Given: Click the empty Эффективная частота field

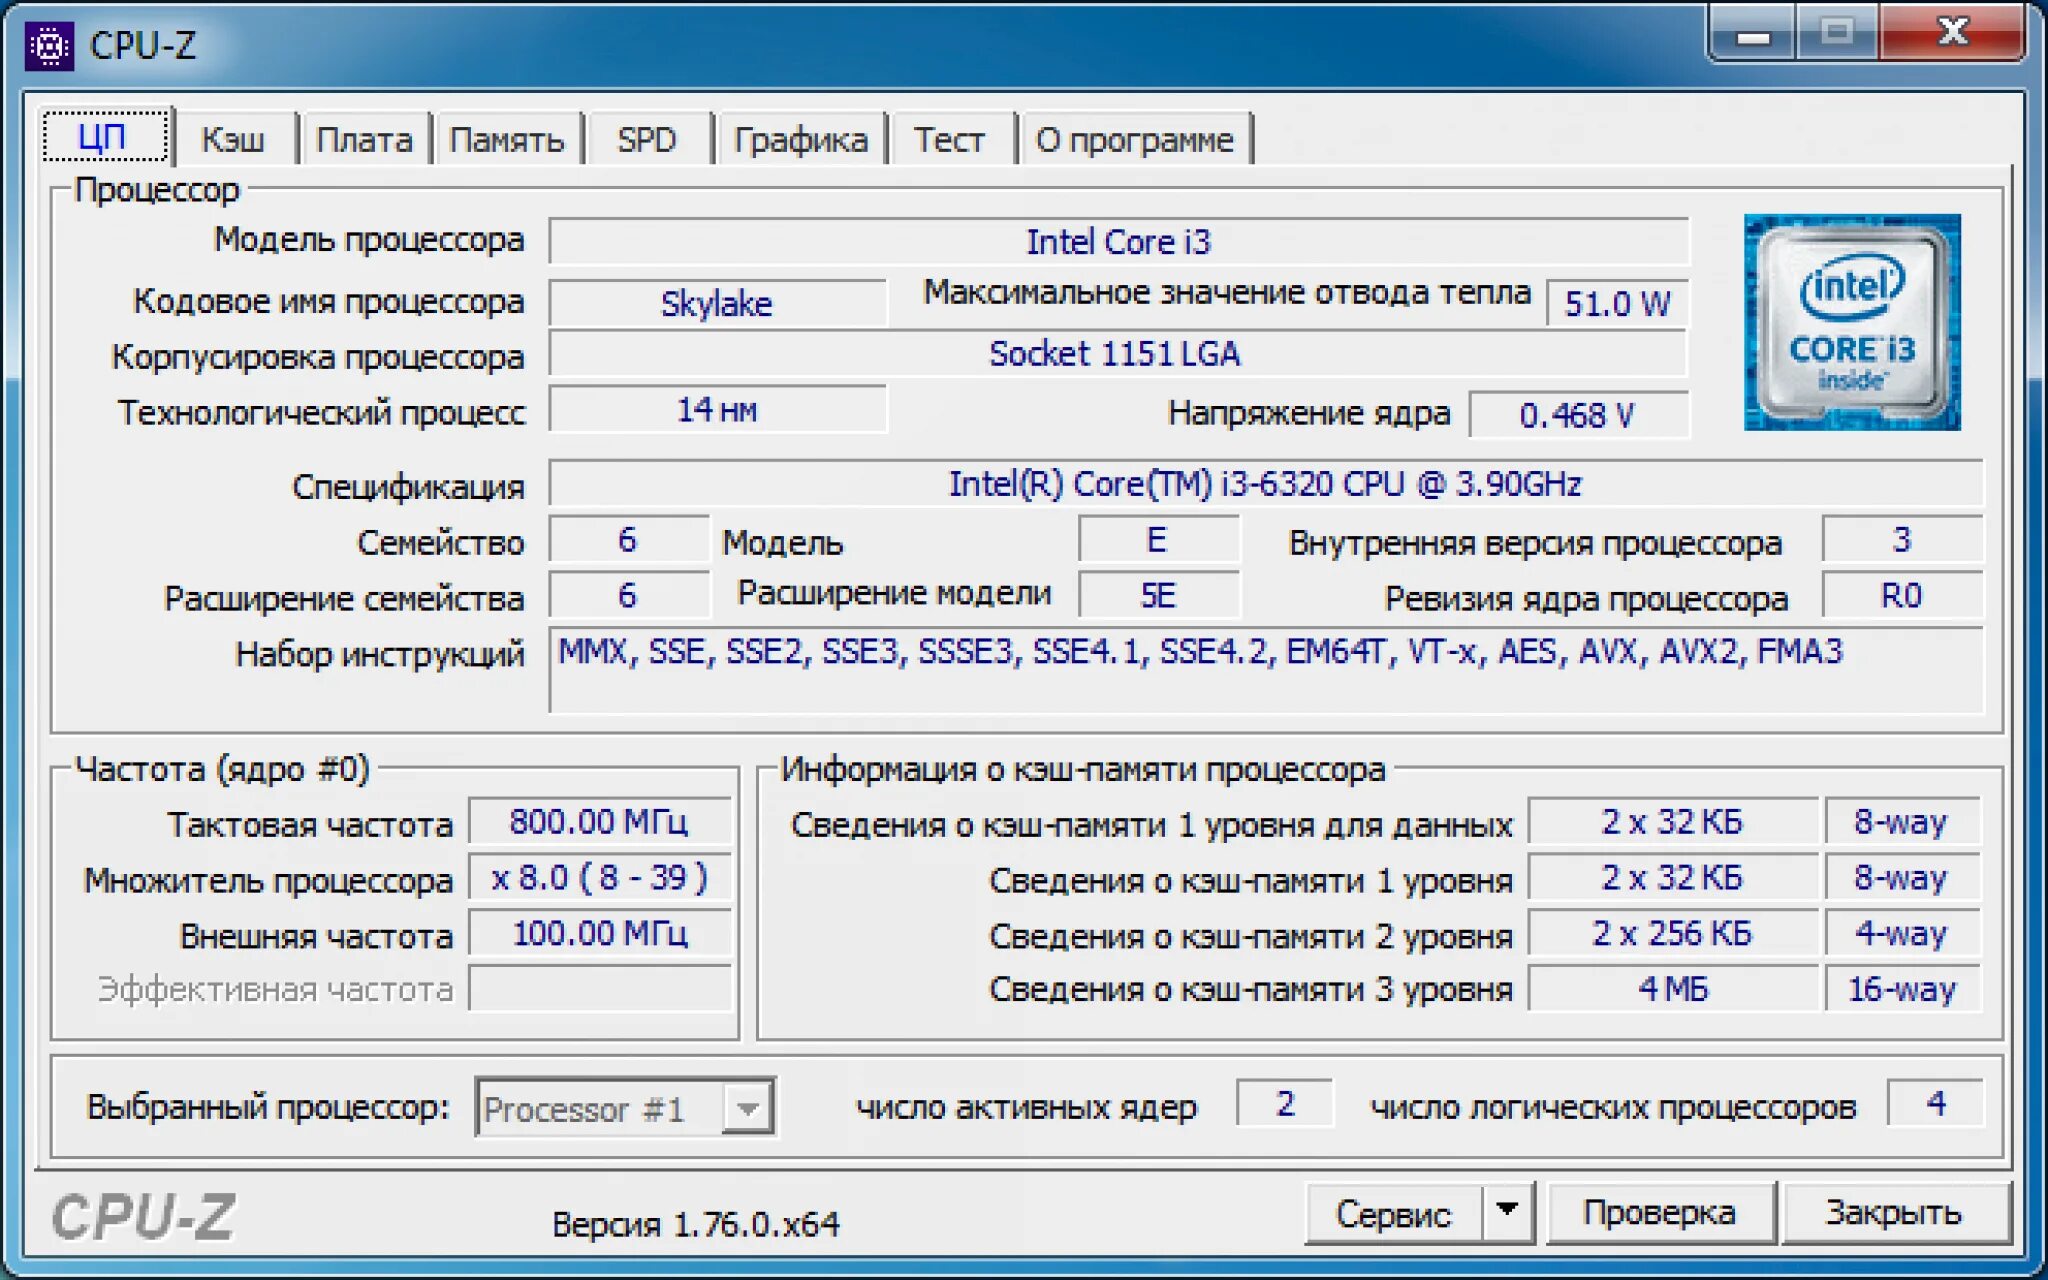Looking at the screenshot, I should (599, 989).
